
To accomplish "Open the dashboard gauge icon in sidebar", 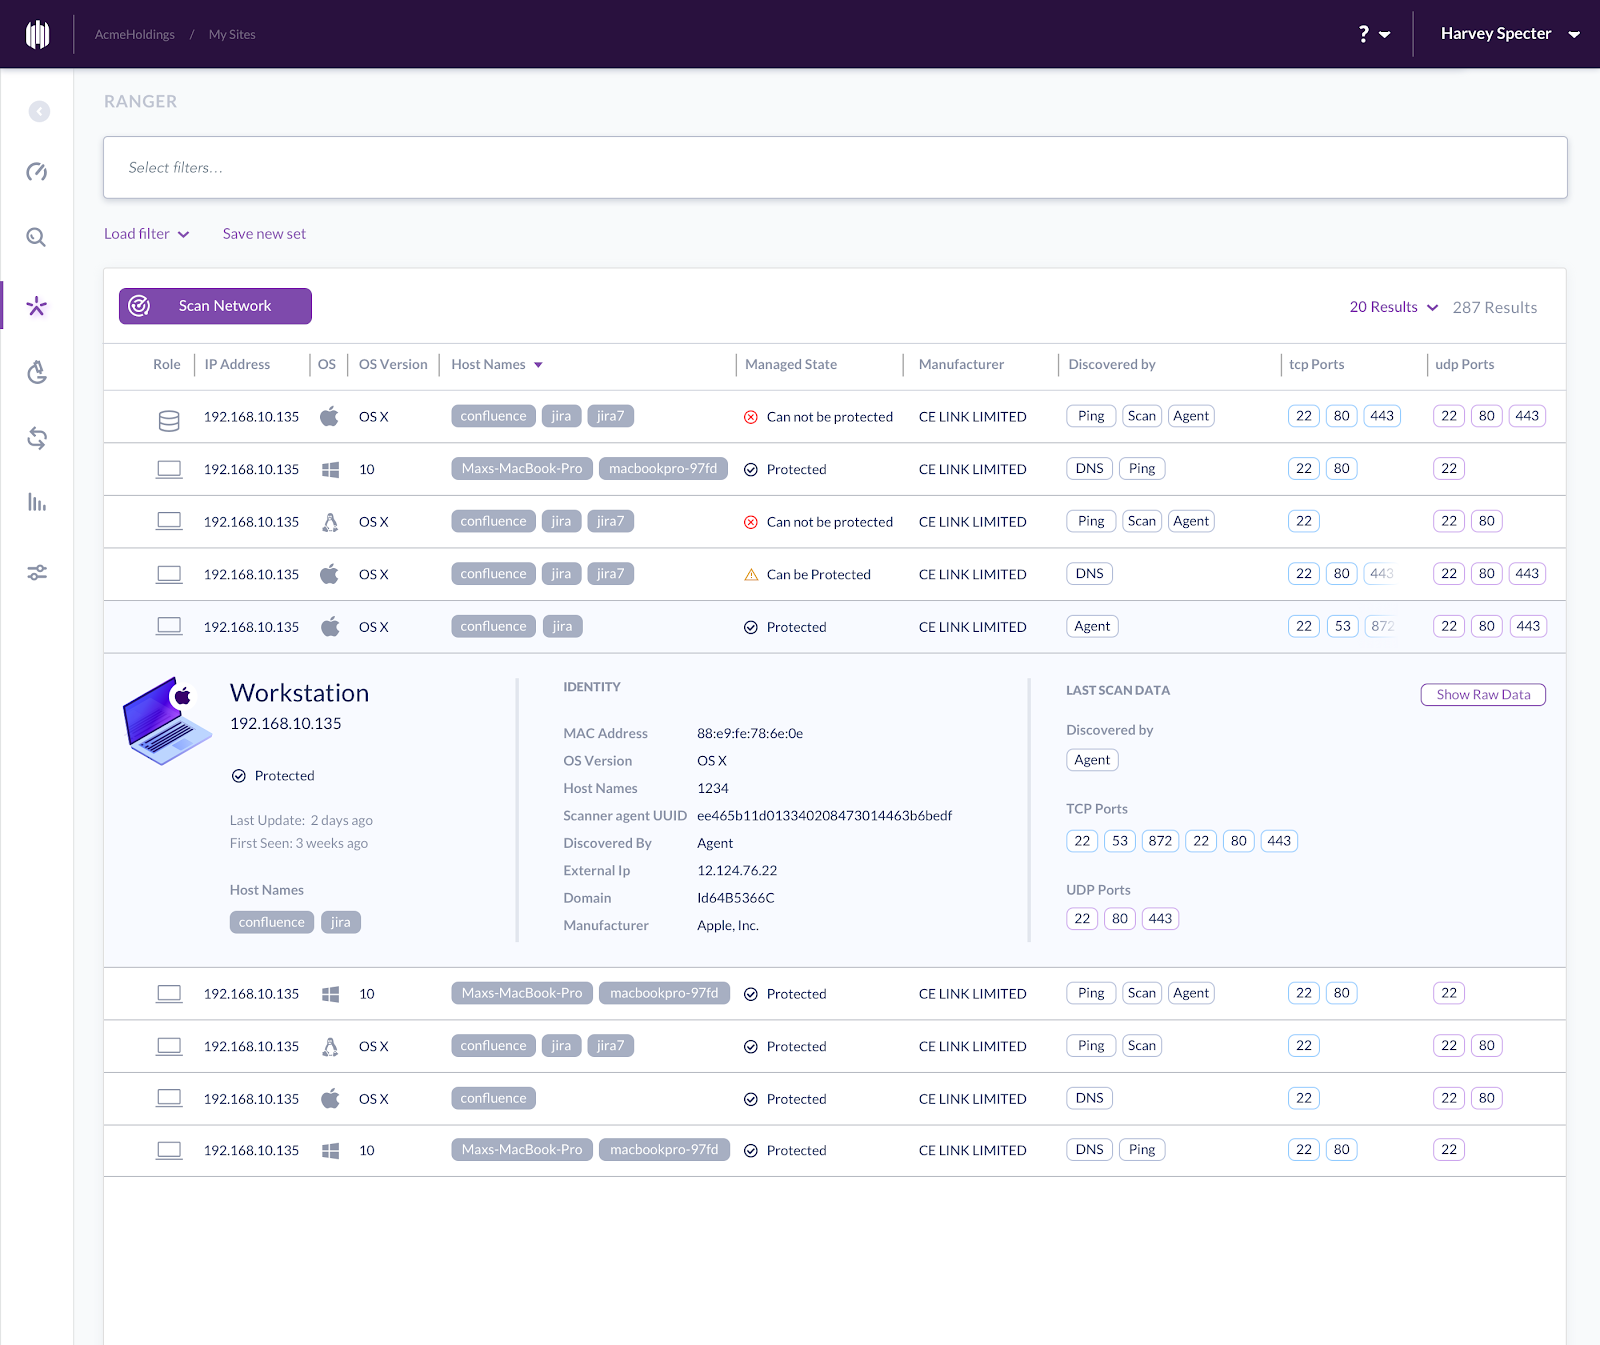I will (37, 172).
